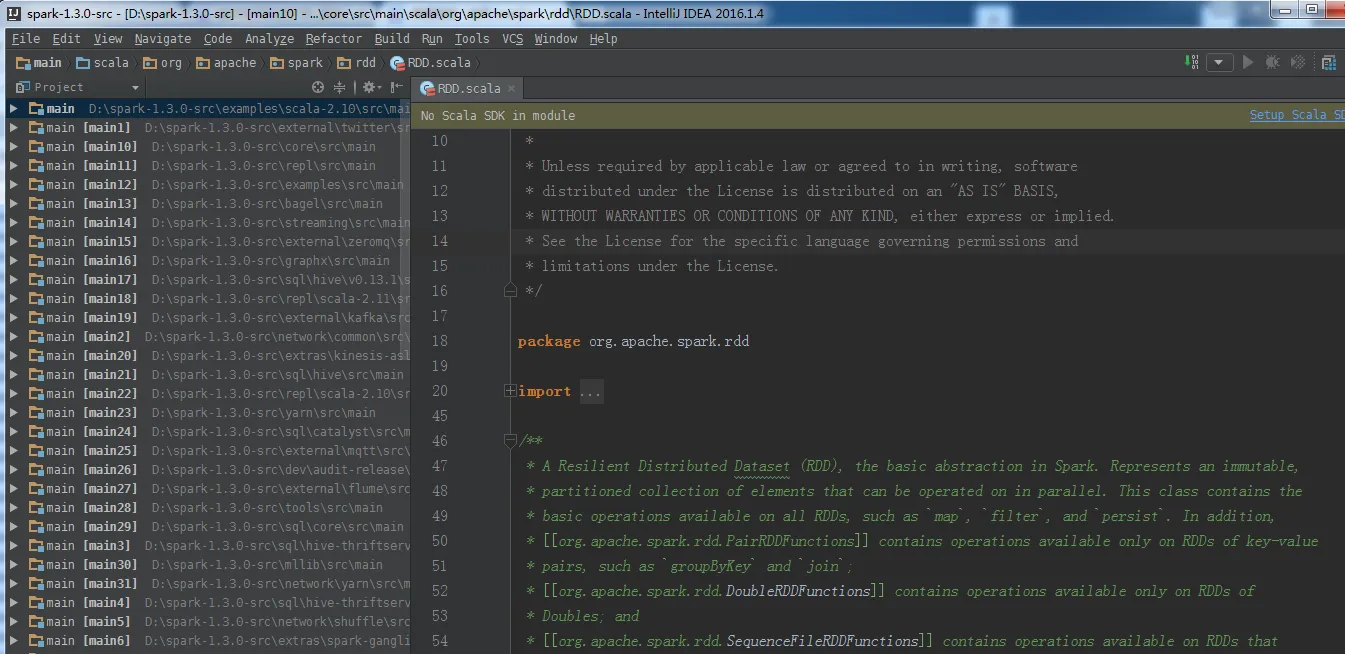1345x654 pixels.
Task: Open the Analyze menu
Action: 270,38
